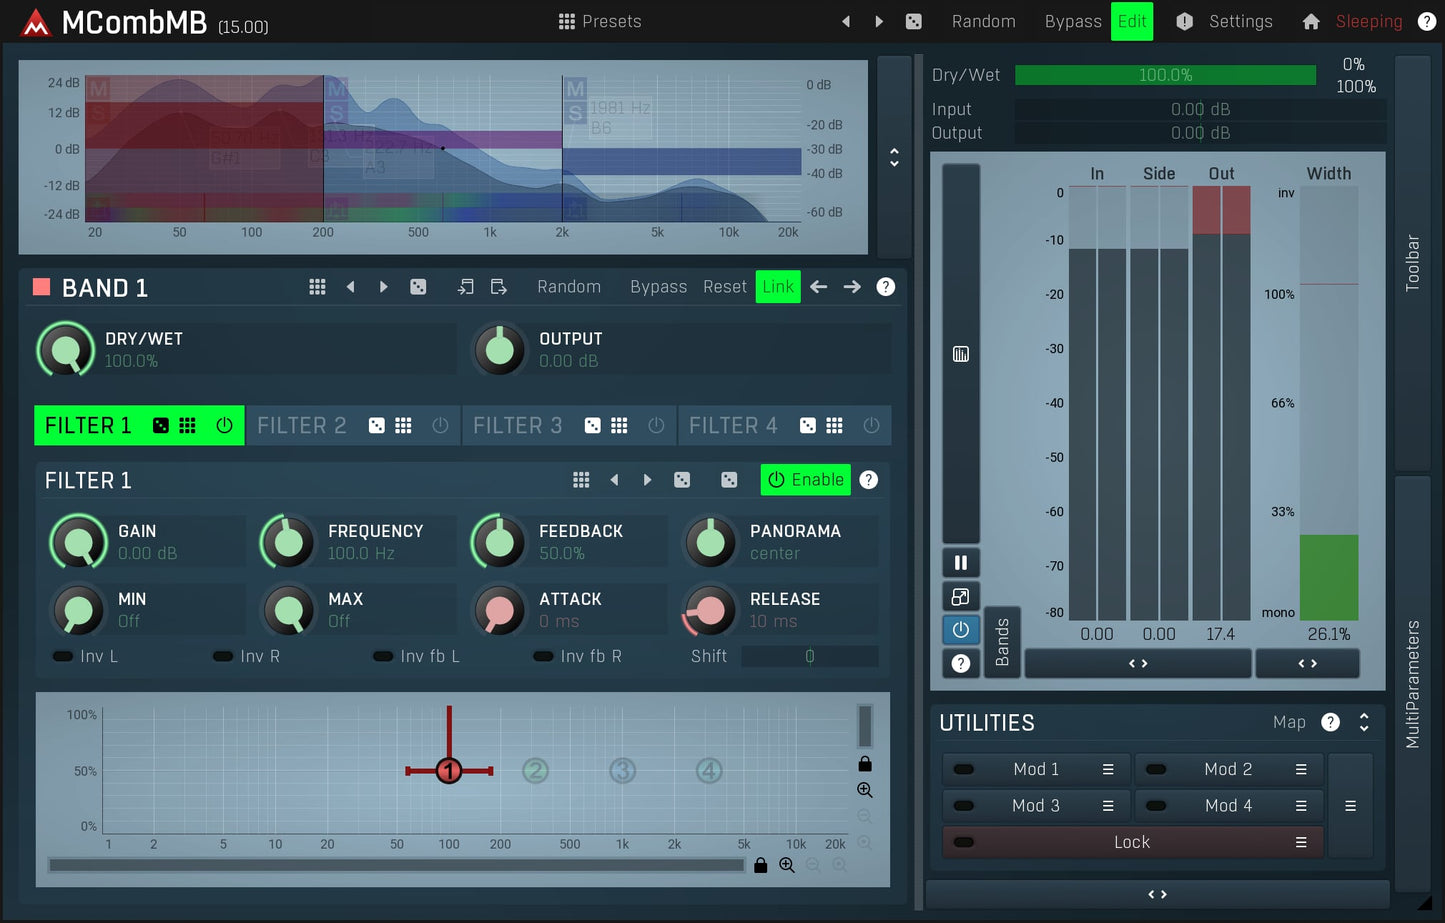Pause the meter display

click(960, 563)
